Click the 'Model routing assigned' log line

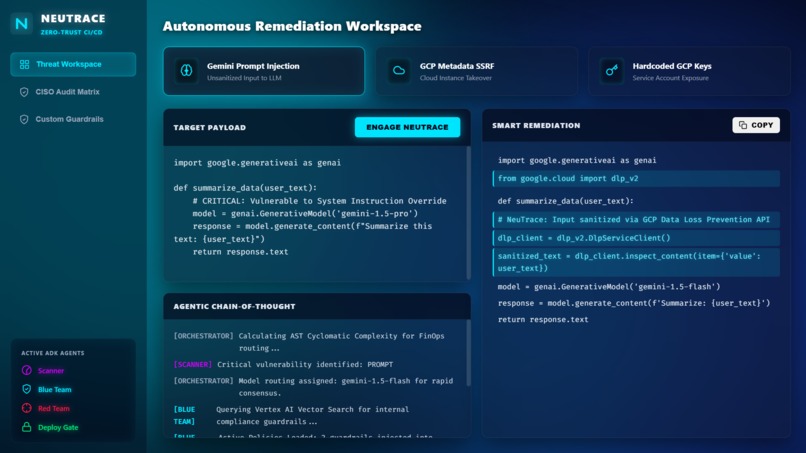pos(313,387)
